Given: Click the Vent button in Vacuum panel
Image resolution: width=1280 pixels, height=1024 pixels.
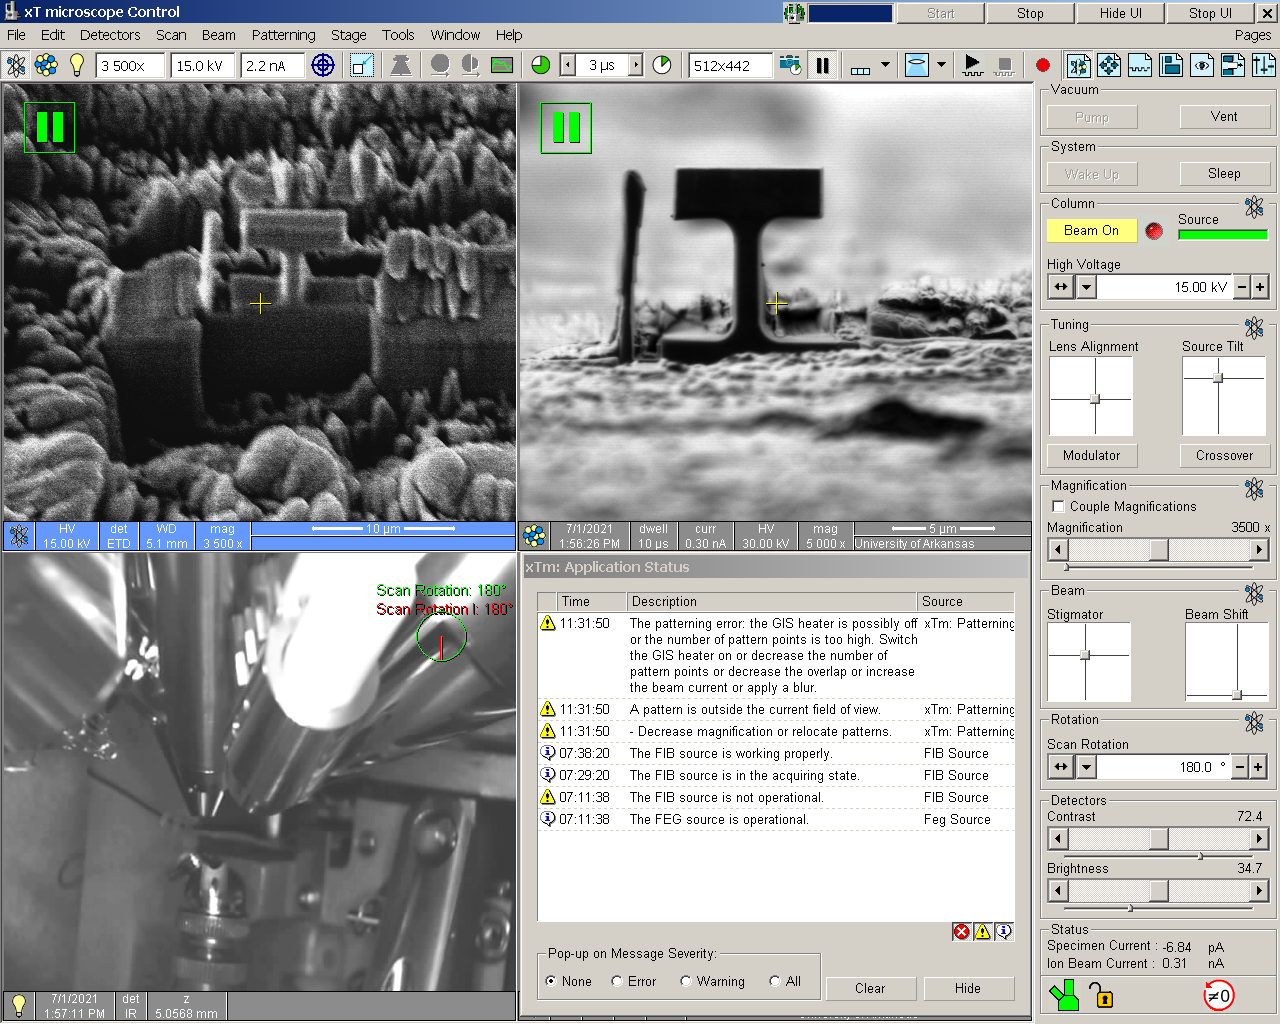Looking at the screenshot, I should click(x=1224, y=117).
